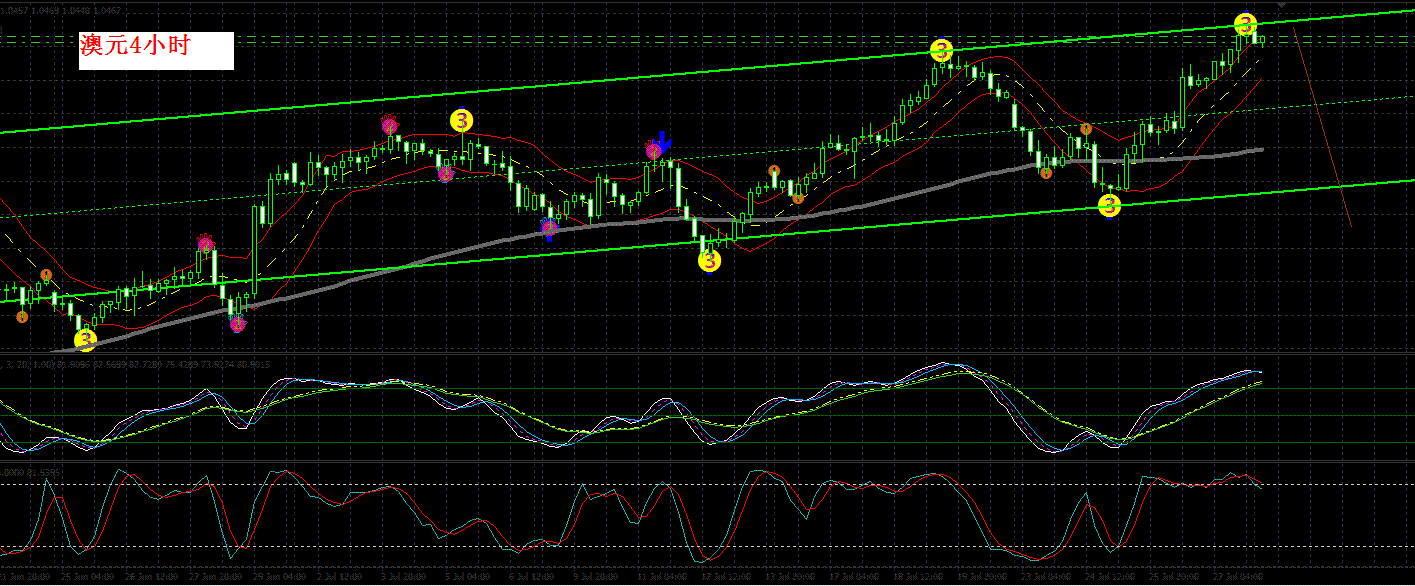Viewport: 1415px width, 586px height.
Task: Select the last candlestick on the price chart
Action: click(1262, 40)
